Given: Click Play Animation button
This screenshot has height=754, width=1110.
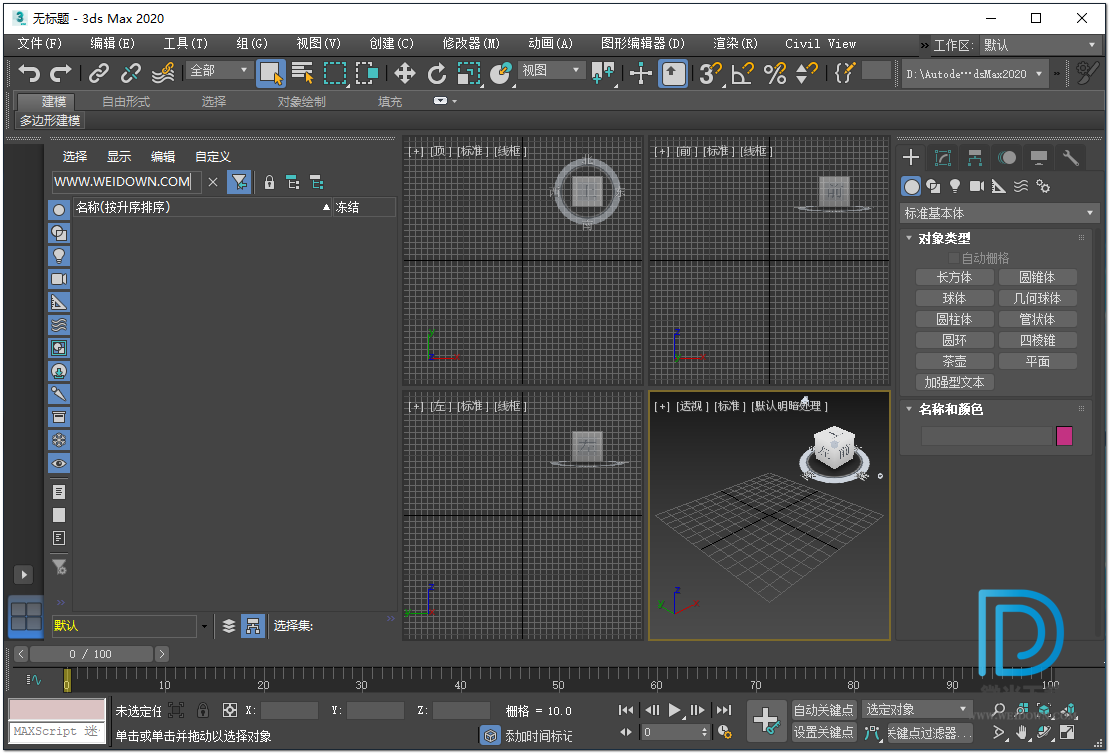Looking at the screenshot, I should 675,710.
